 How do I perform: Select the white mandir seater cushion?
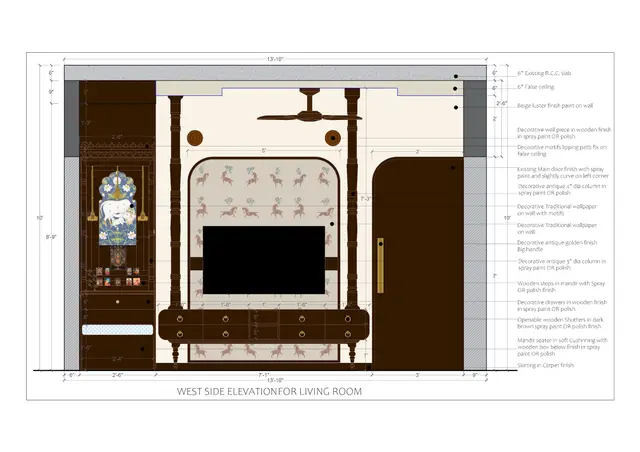pyautogui.click(x=118, y=330)
